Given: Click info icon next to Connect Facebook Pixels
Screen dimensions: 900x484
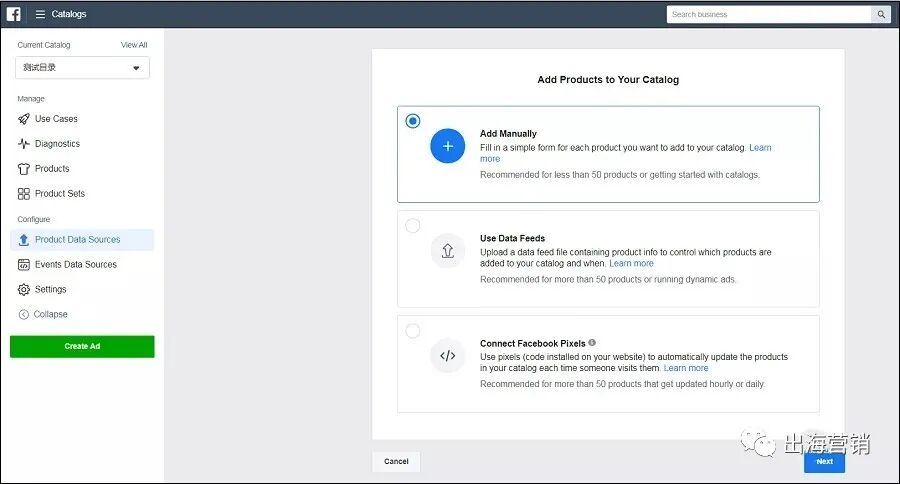Looking at the screenshot, I should coord(592,343).
